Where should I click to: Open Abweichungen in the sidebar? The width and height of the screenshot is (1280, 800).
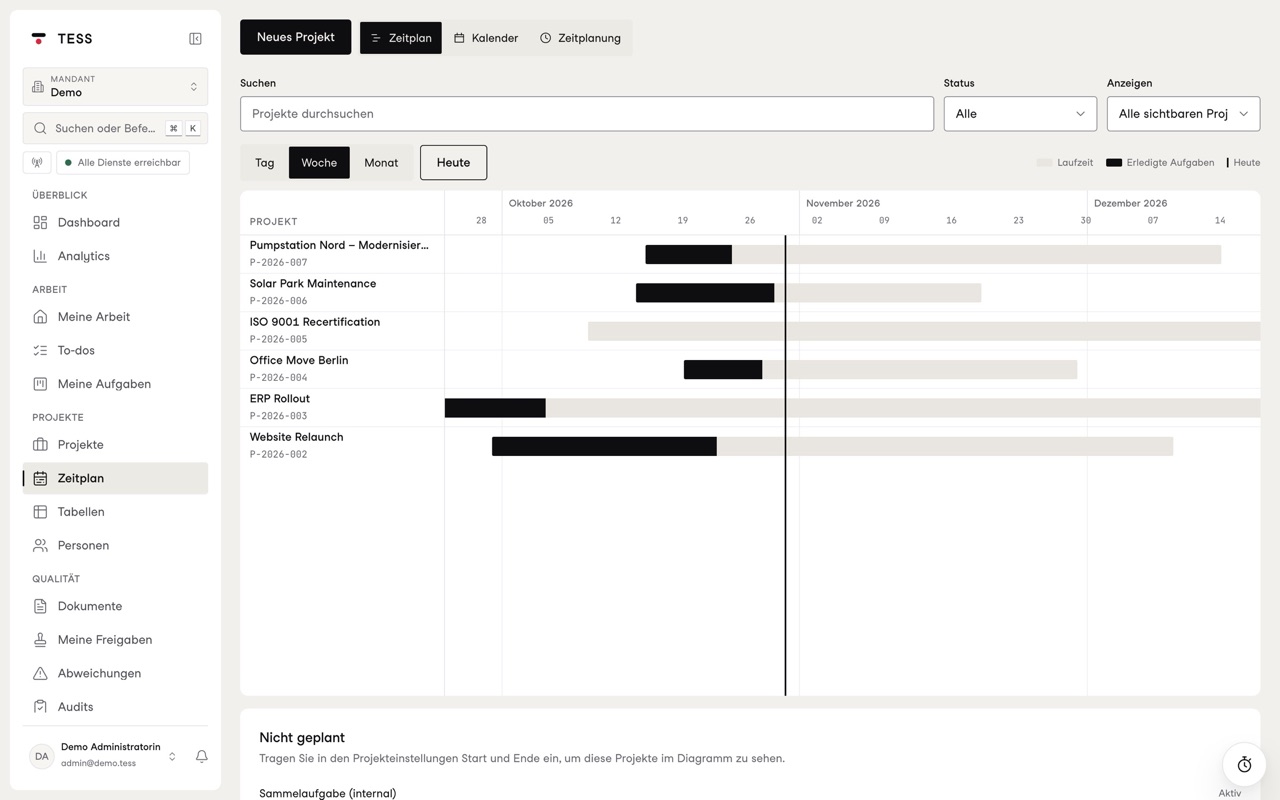click(x=115, y=673)
